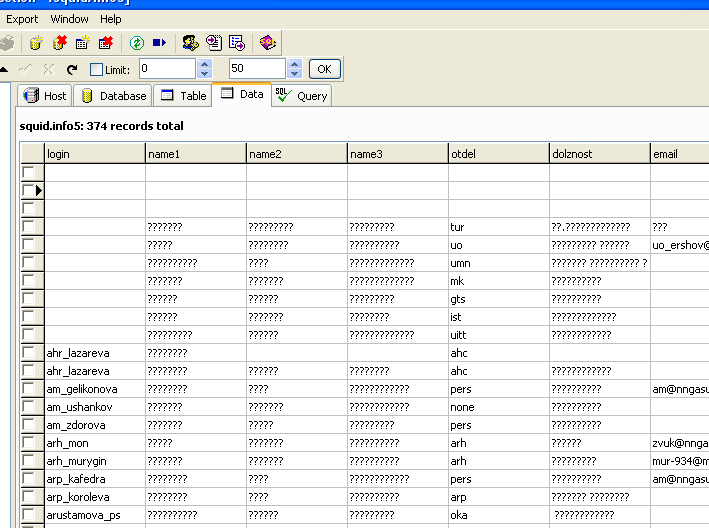709x528 pixels.
Task: Enable the Limit checkbox
Action: tap(96, 70)
